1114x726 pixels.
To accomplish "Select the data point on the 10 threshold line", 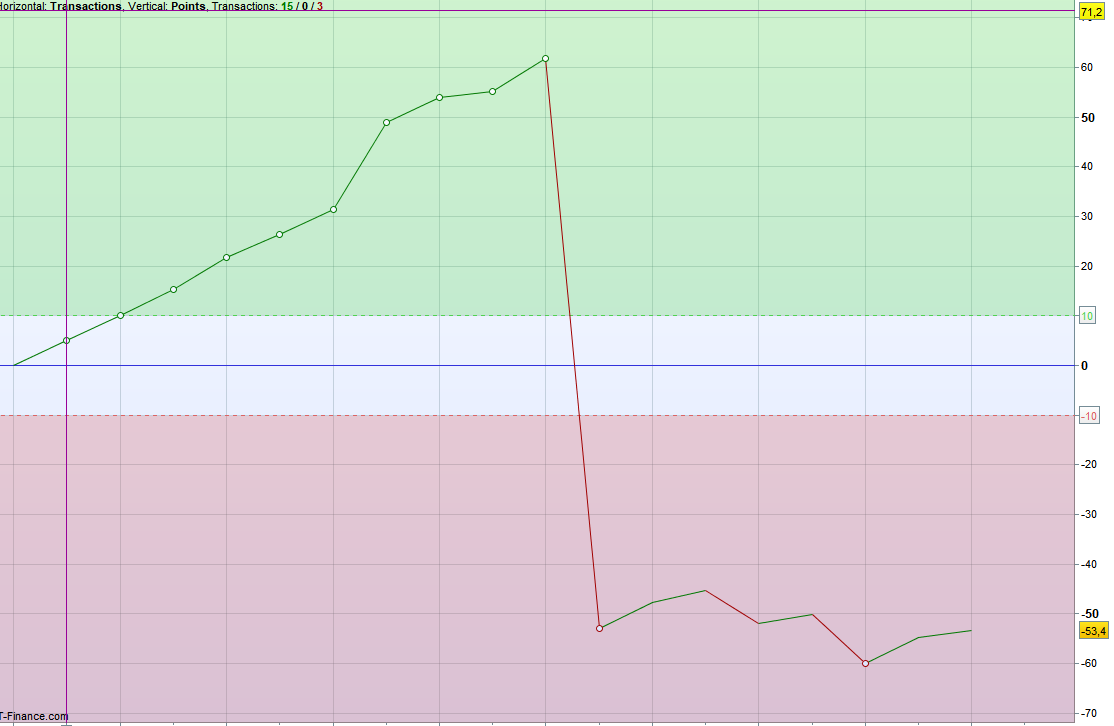I will [x=120, y=315].
